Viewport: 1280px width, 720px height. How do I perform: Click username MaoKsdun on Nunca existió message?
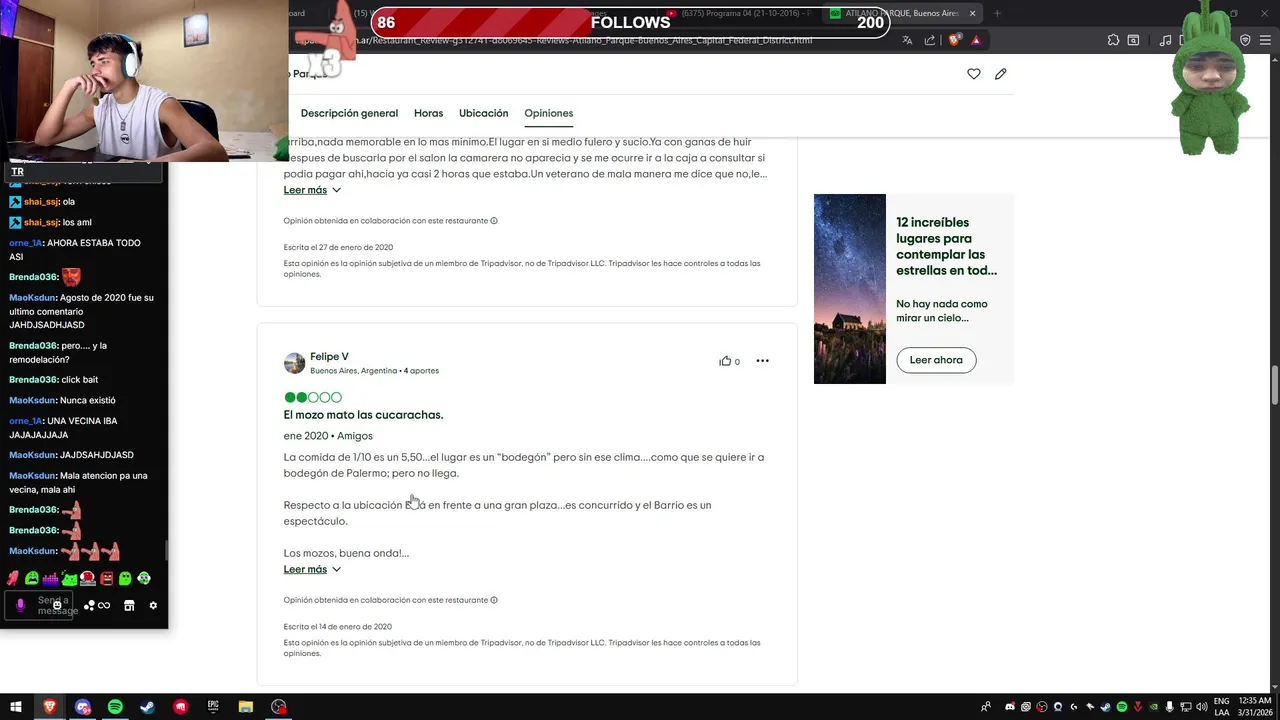pos(32,400)
